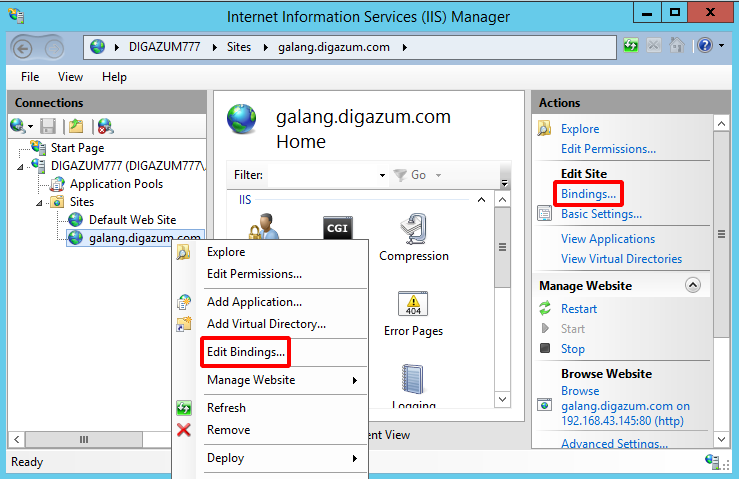
Task: Open the Go button dropdown arrow
Action: [x=438, y=175]
